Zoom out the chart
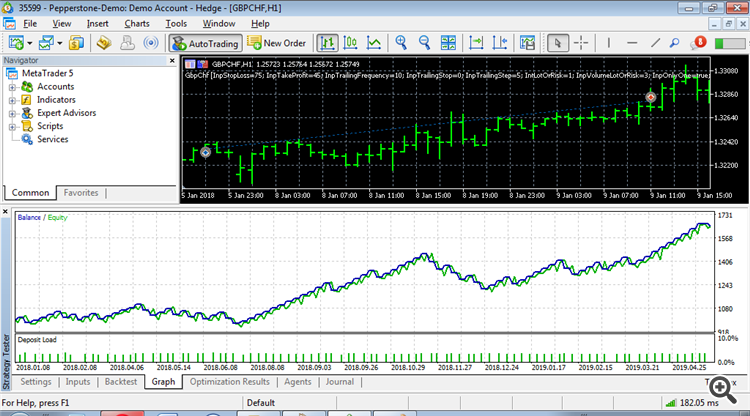The height and width of the screenshot is (416, 750). coord(424,43)
